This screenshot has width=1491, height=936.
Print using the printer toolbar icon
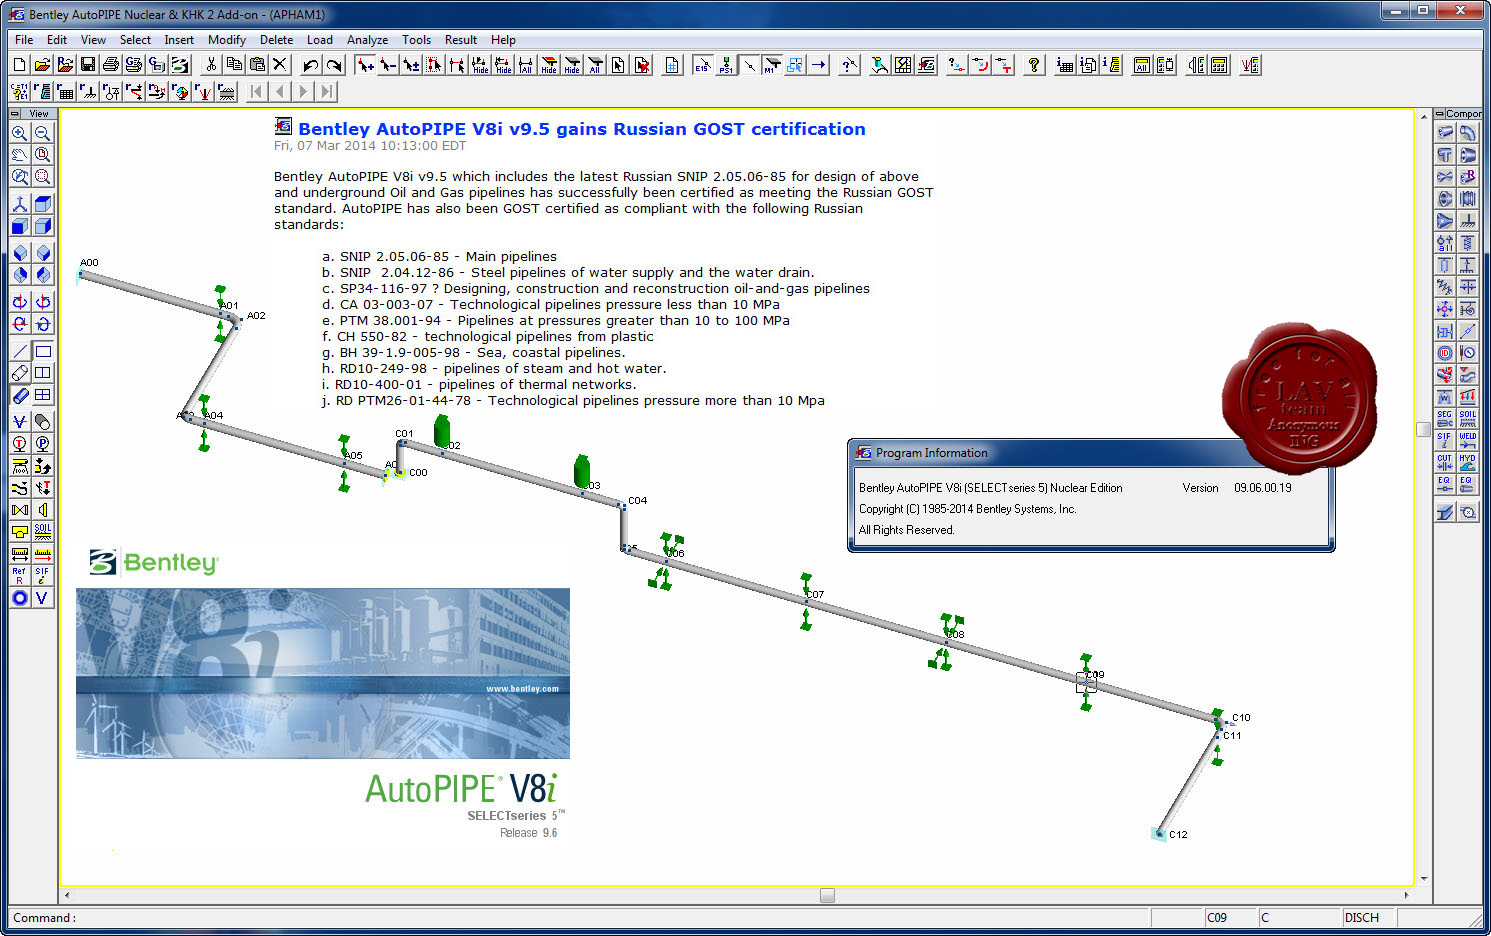point(111,65)
